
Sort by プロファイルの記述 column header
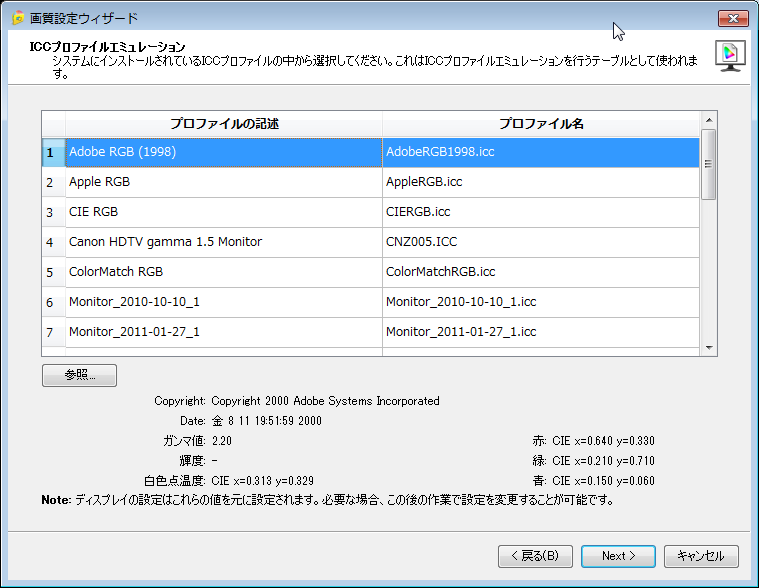(224, 124)
